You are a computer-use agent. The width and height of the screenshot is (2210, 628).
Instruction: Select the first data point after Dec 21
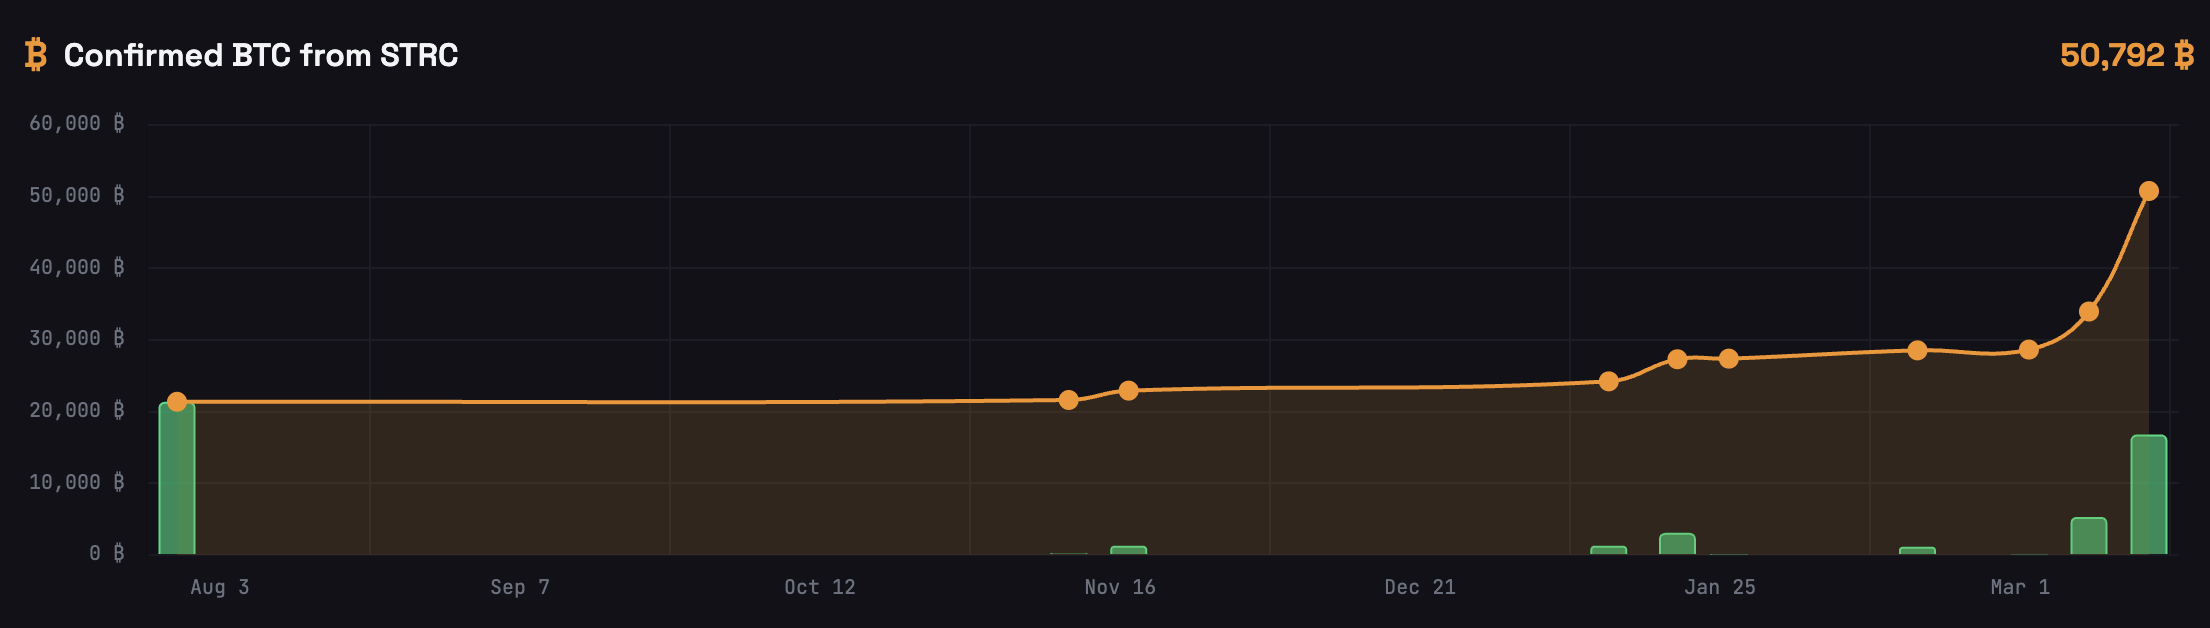(x=1608, y=381)
